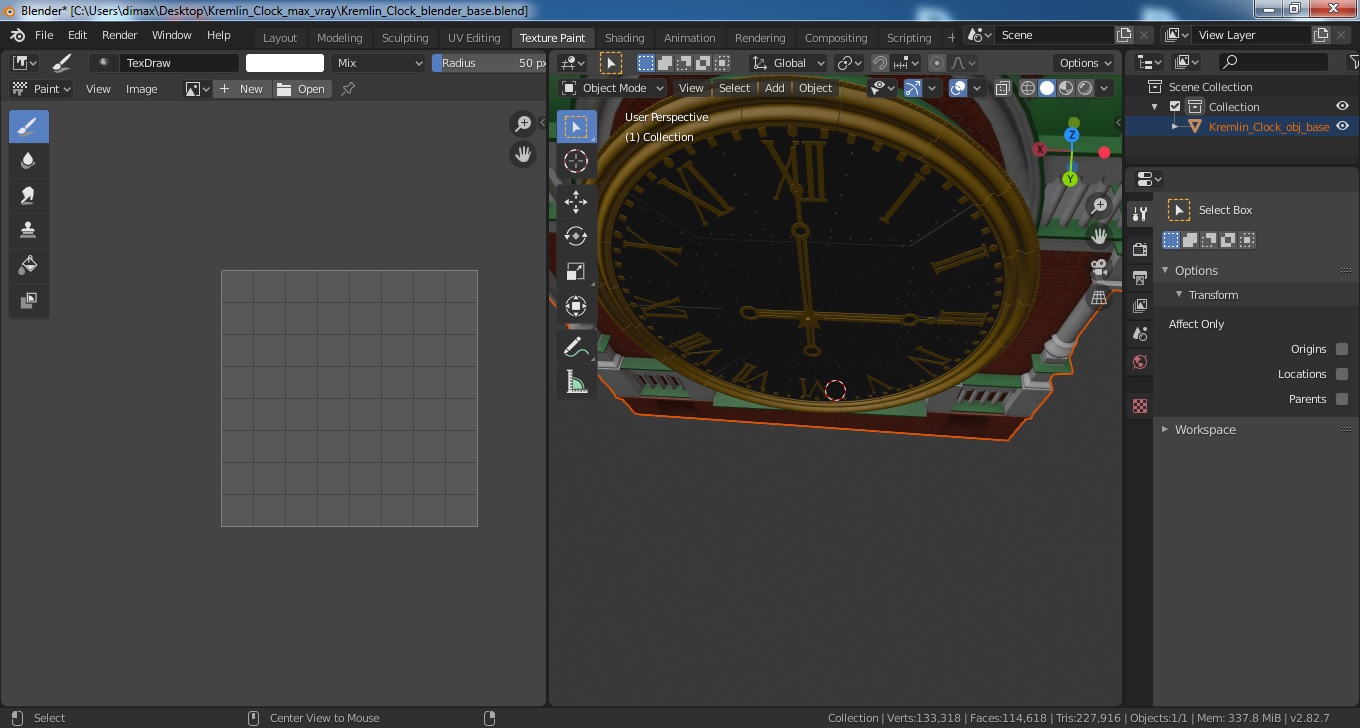This screenshot has width=1360, height=728.
Task: Switch to the Shading workspace tab
Action: 625,38
